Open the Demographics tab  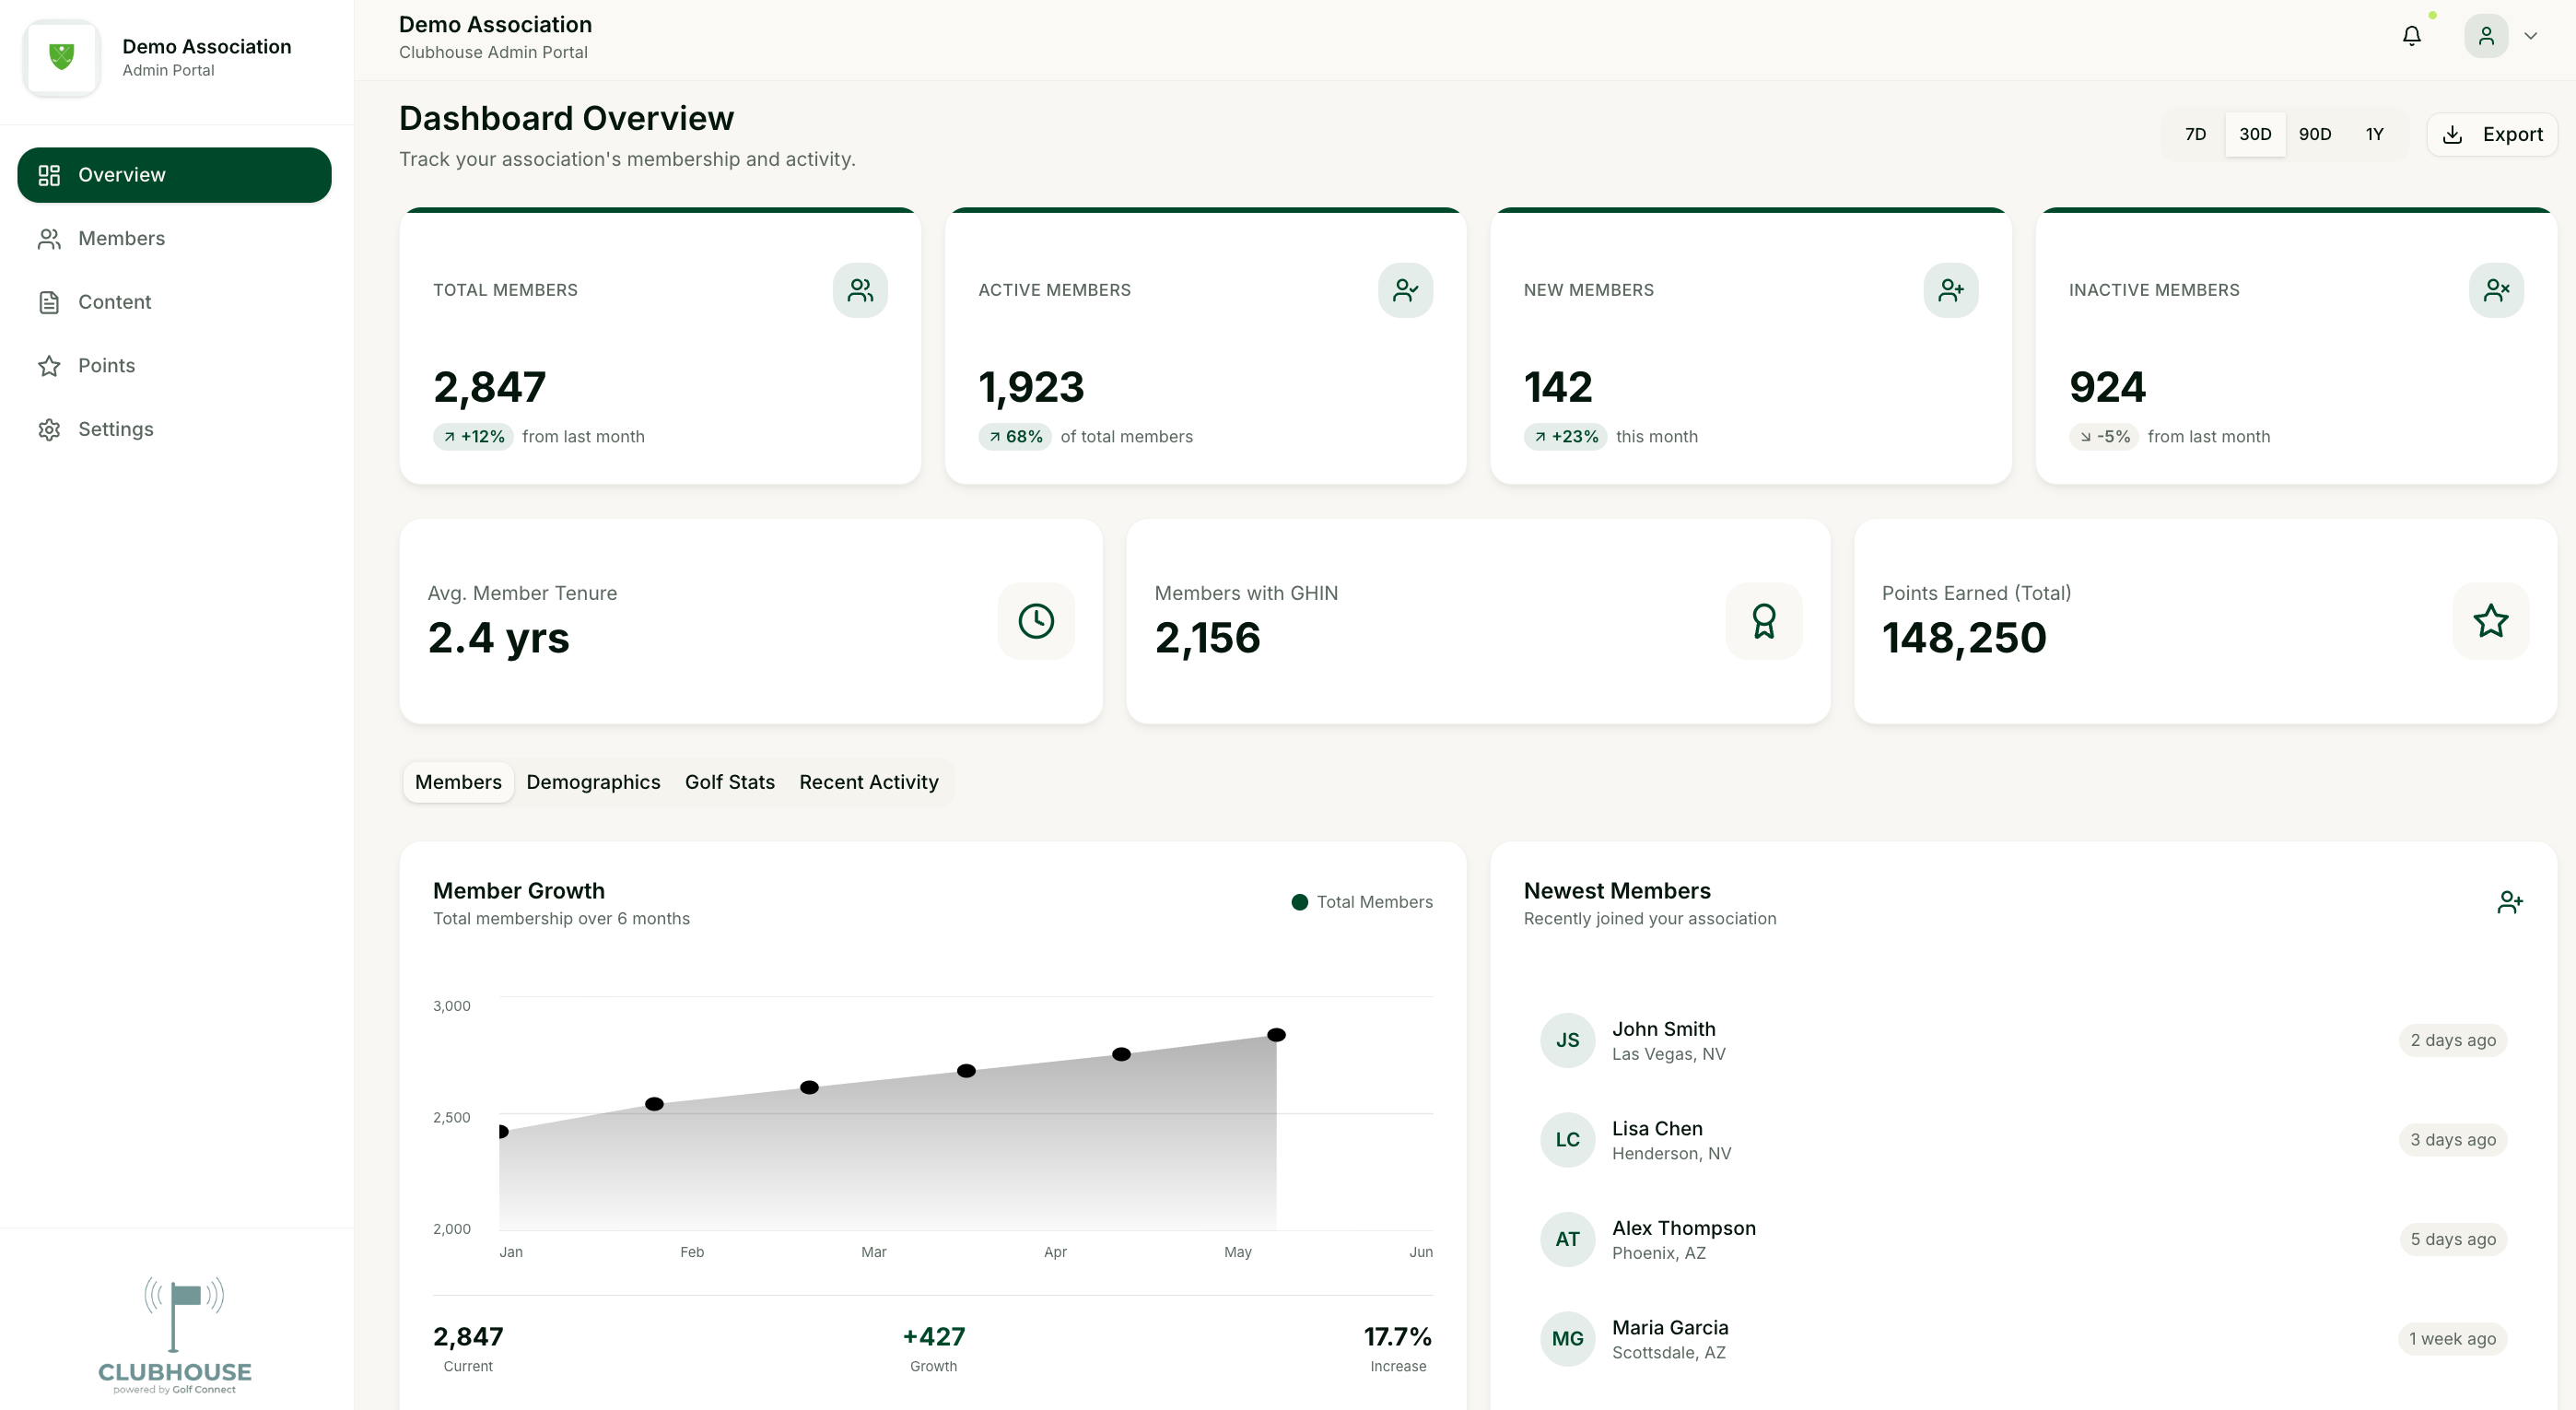[x=592, y=782]
